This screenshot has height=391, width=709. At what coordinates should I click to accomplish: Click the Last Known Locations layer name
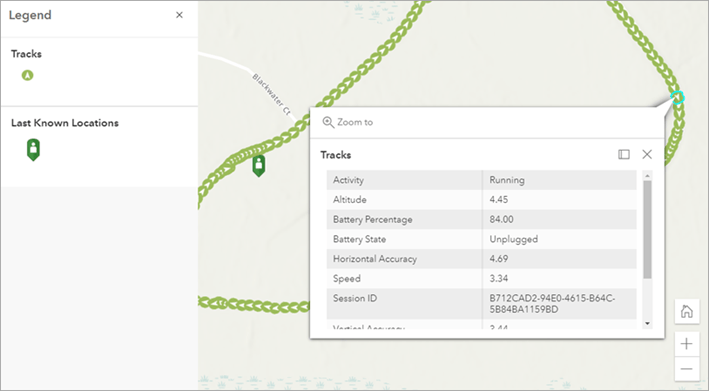pos(65,123)
